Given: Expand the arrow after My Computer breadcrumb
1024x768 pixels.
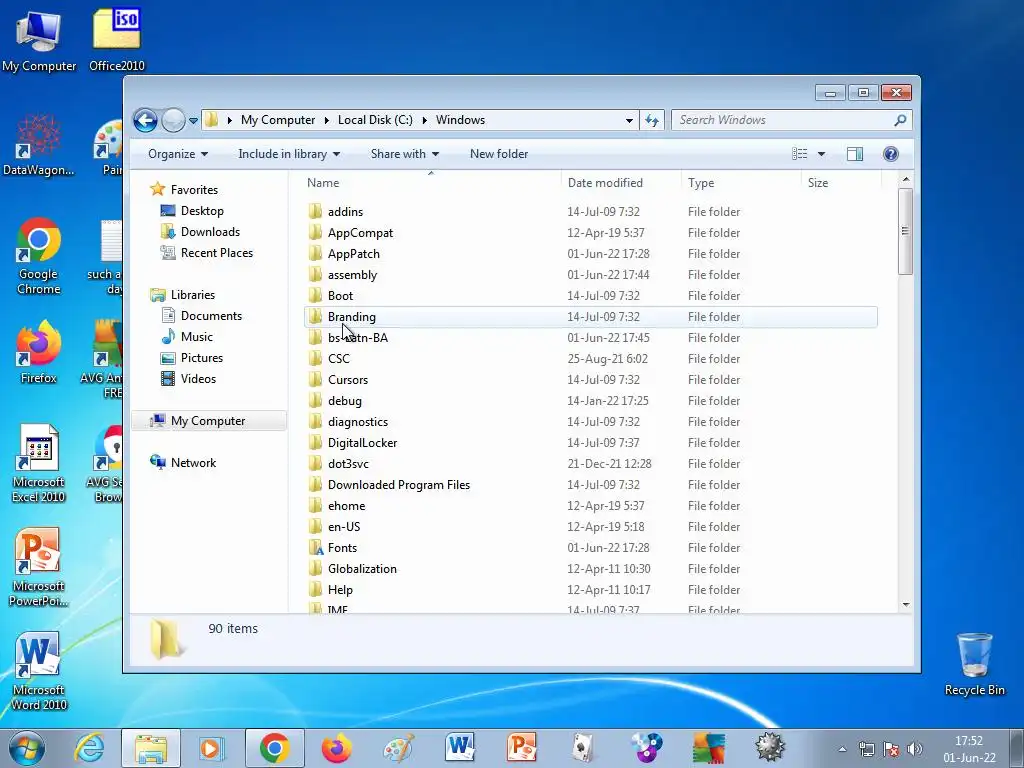Looking at the screenshot, I should tap(327, 120).
